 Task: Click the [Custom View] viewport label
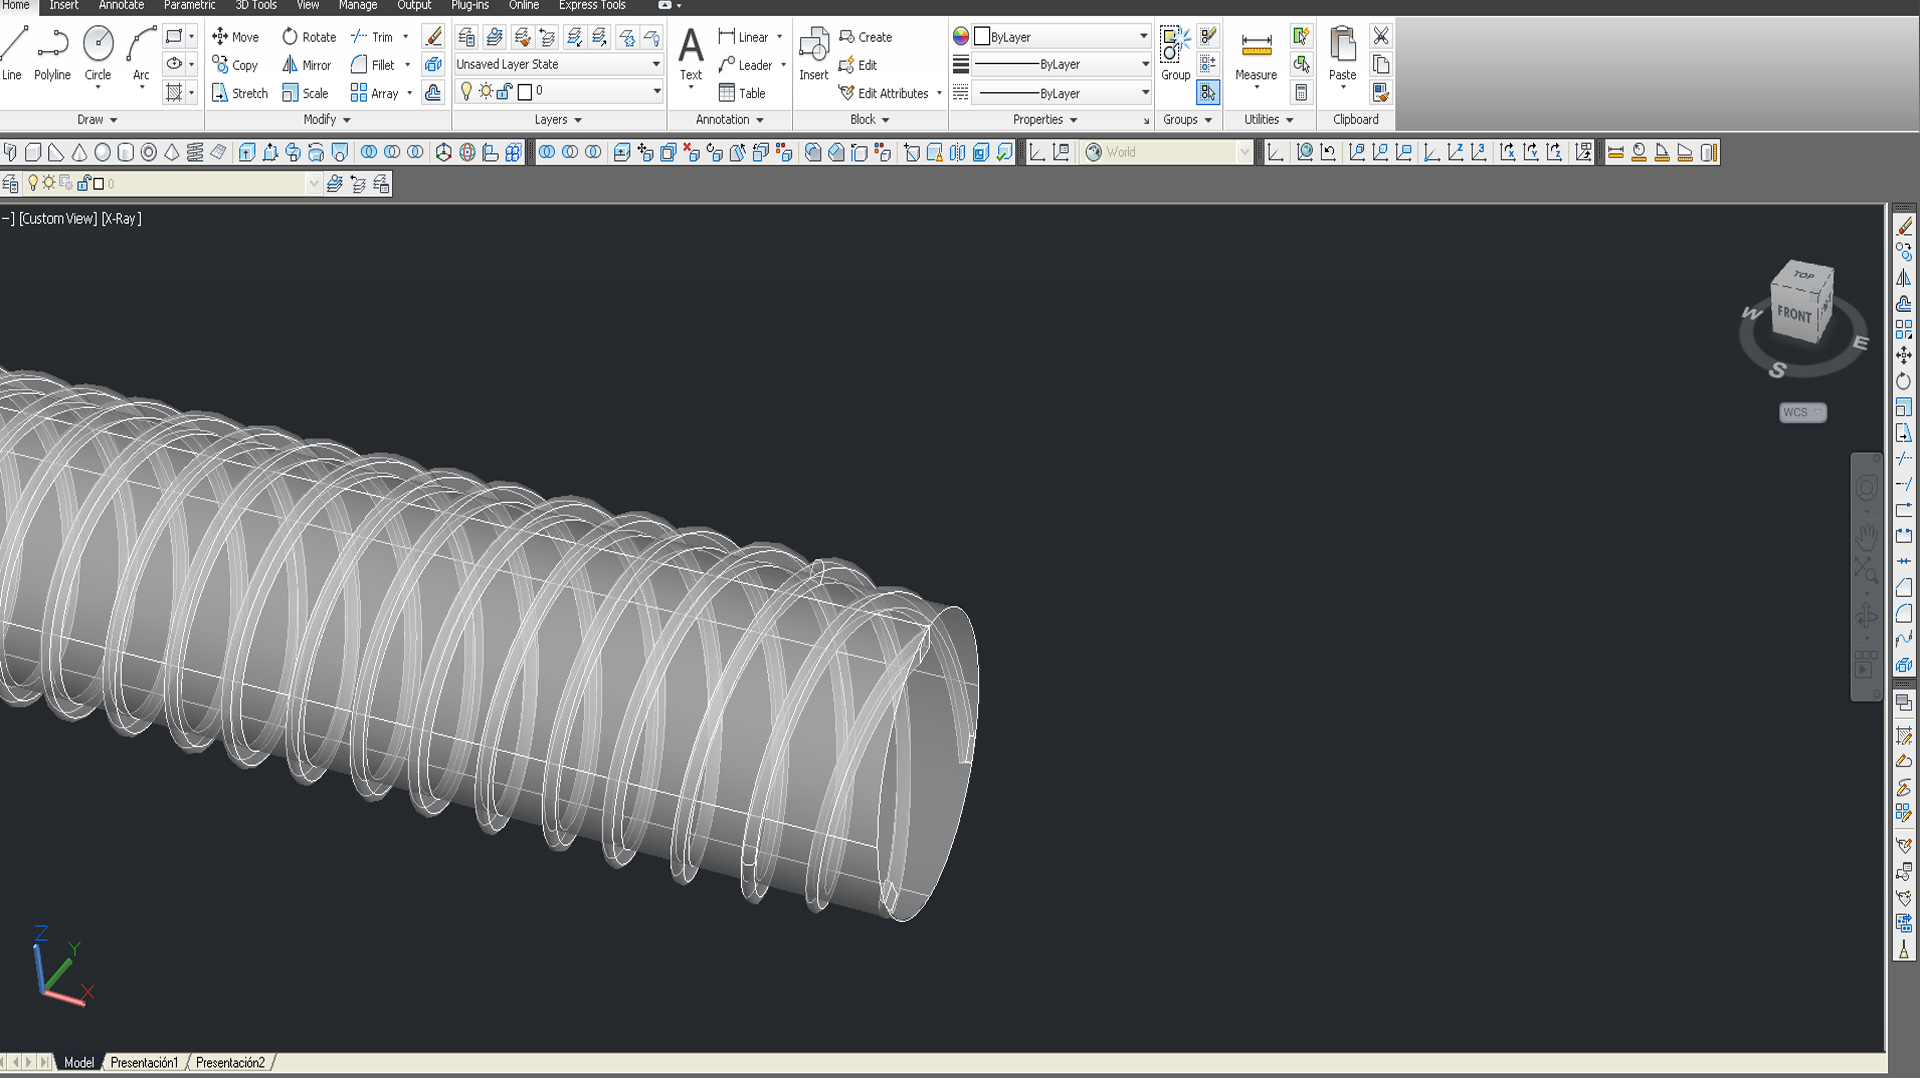tap(58, 218)
